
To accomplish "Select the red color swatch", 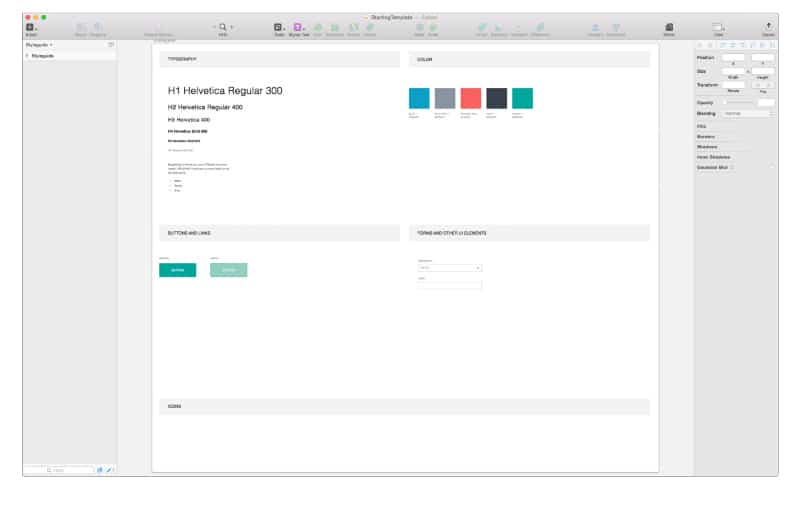I will [470, 98].
